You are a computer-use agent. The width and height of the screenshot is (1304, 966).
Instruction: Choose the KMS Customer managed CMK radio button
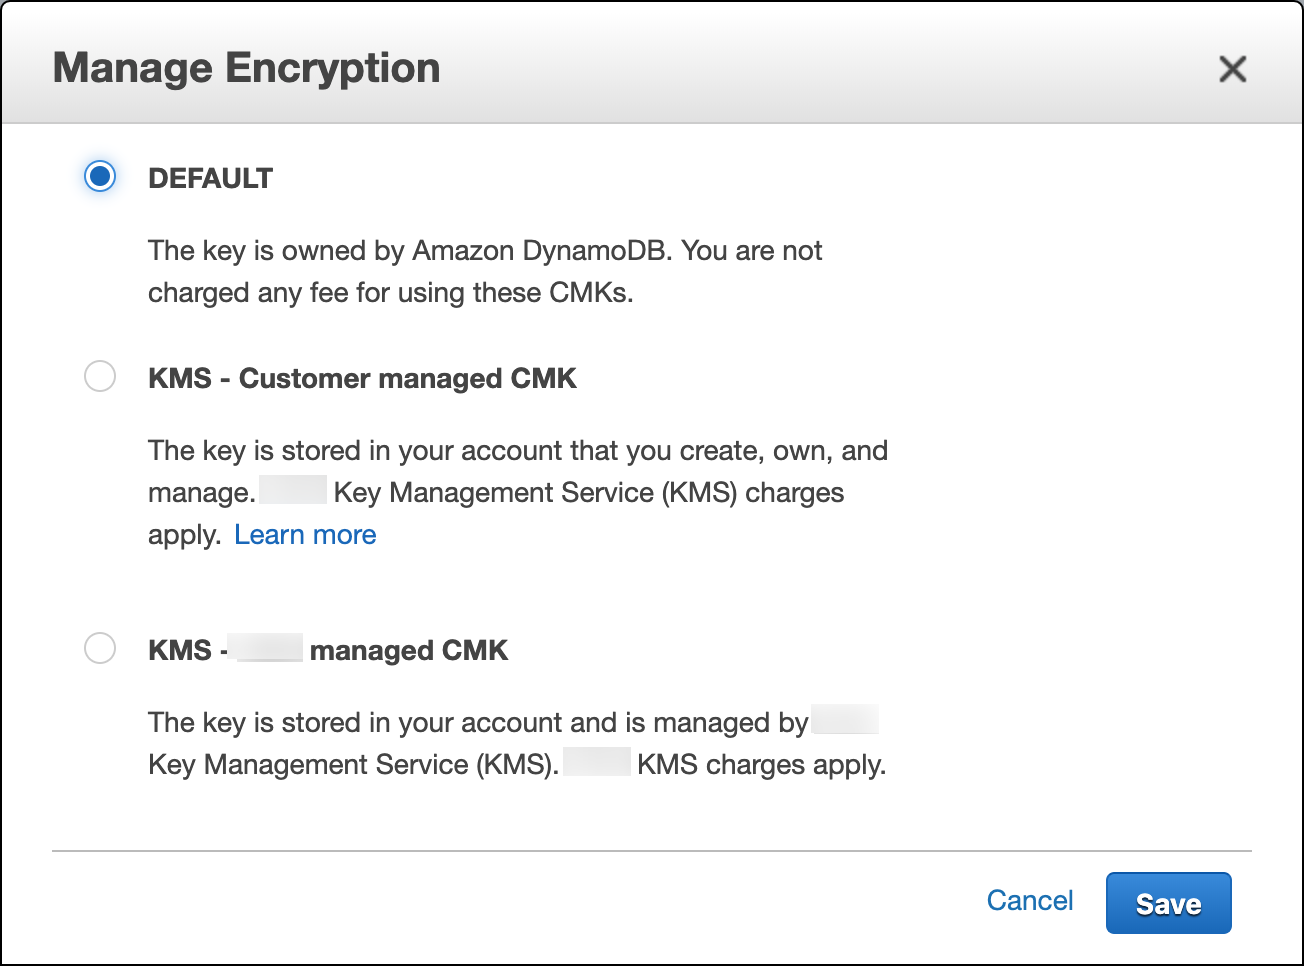click(100, 377)
